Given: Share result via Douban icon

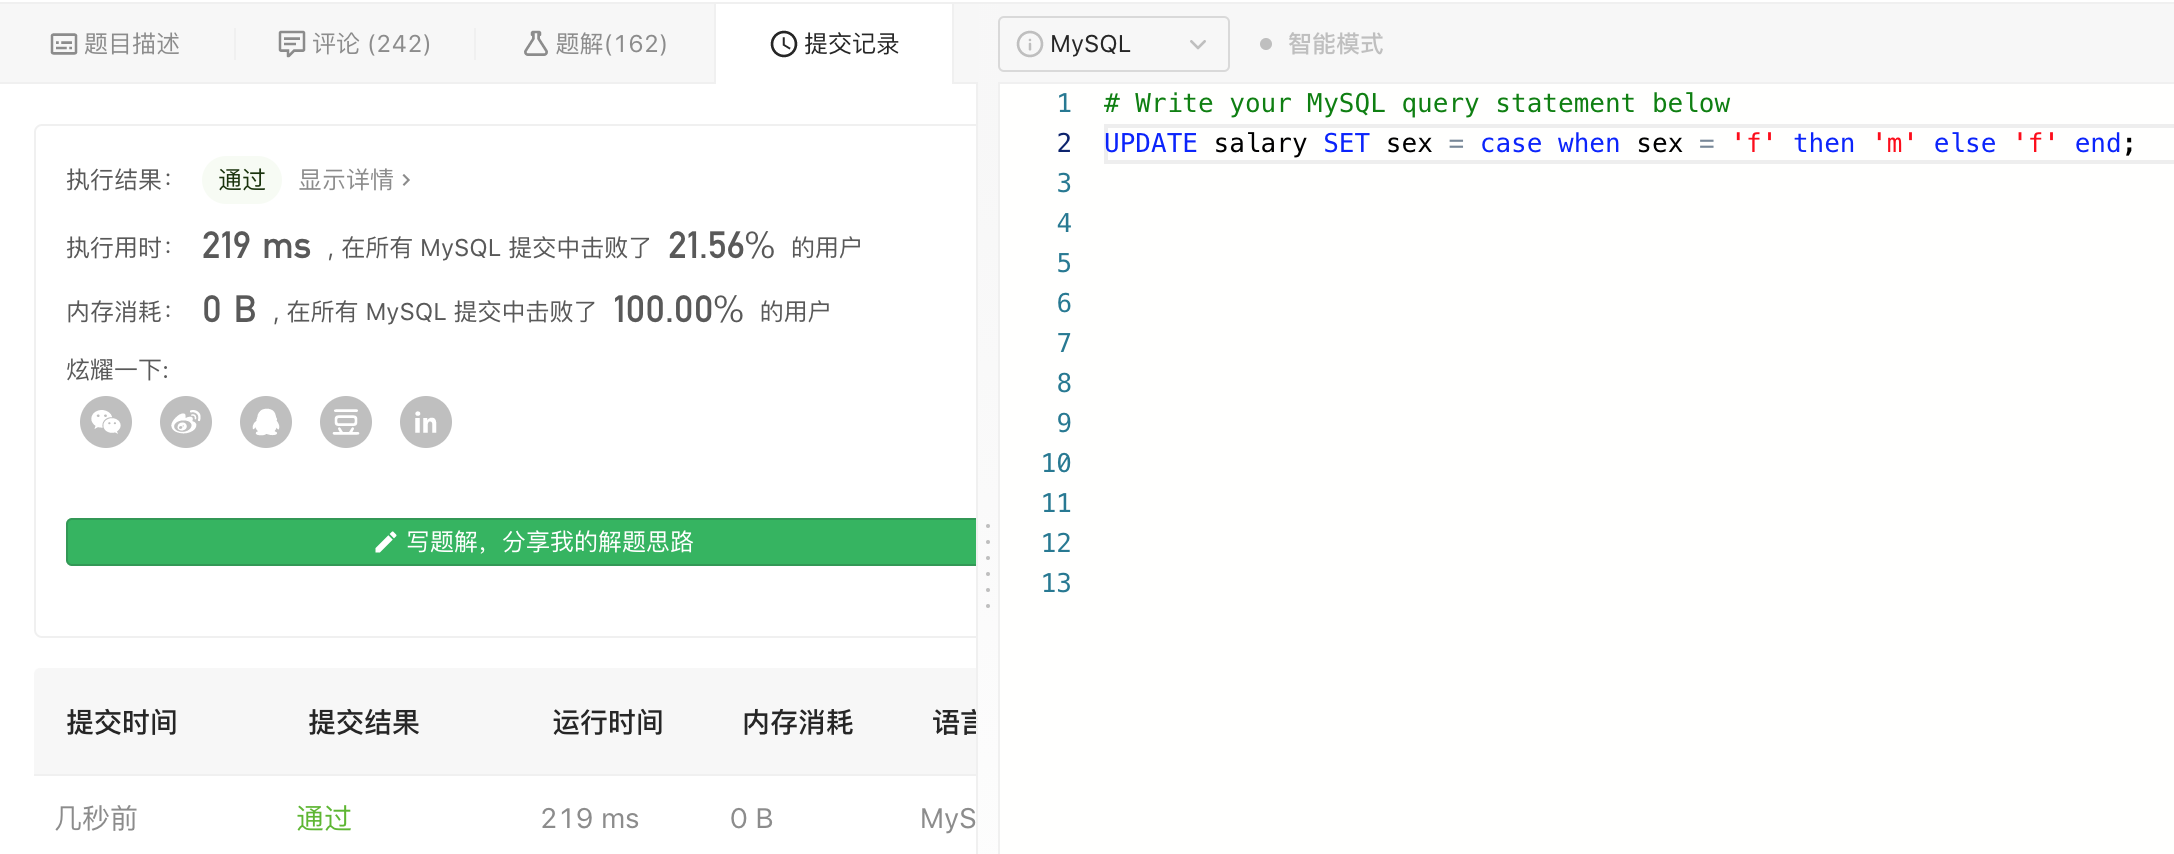Looking at the screenshot, I should coord(346,422).
